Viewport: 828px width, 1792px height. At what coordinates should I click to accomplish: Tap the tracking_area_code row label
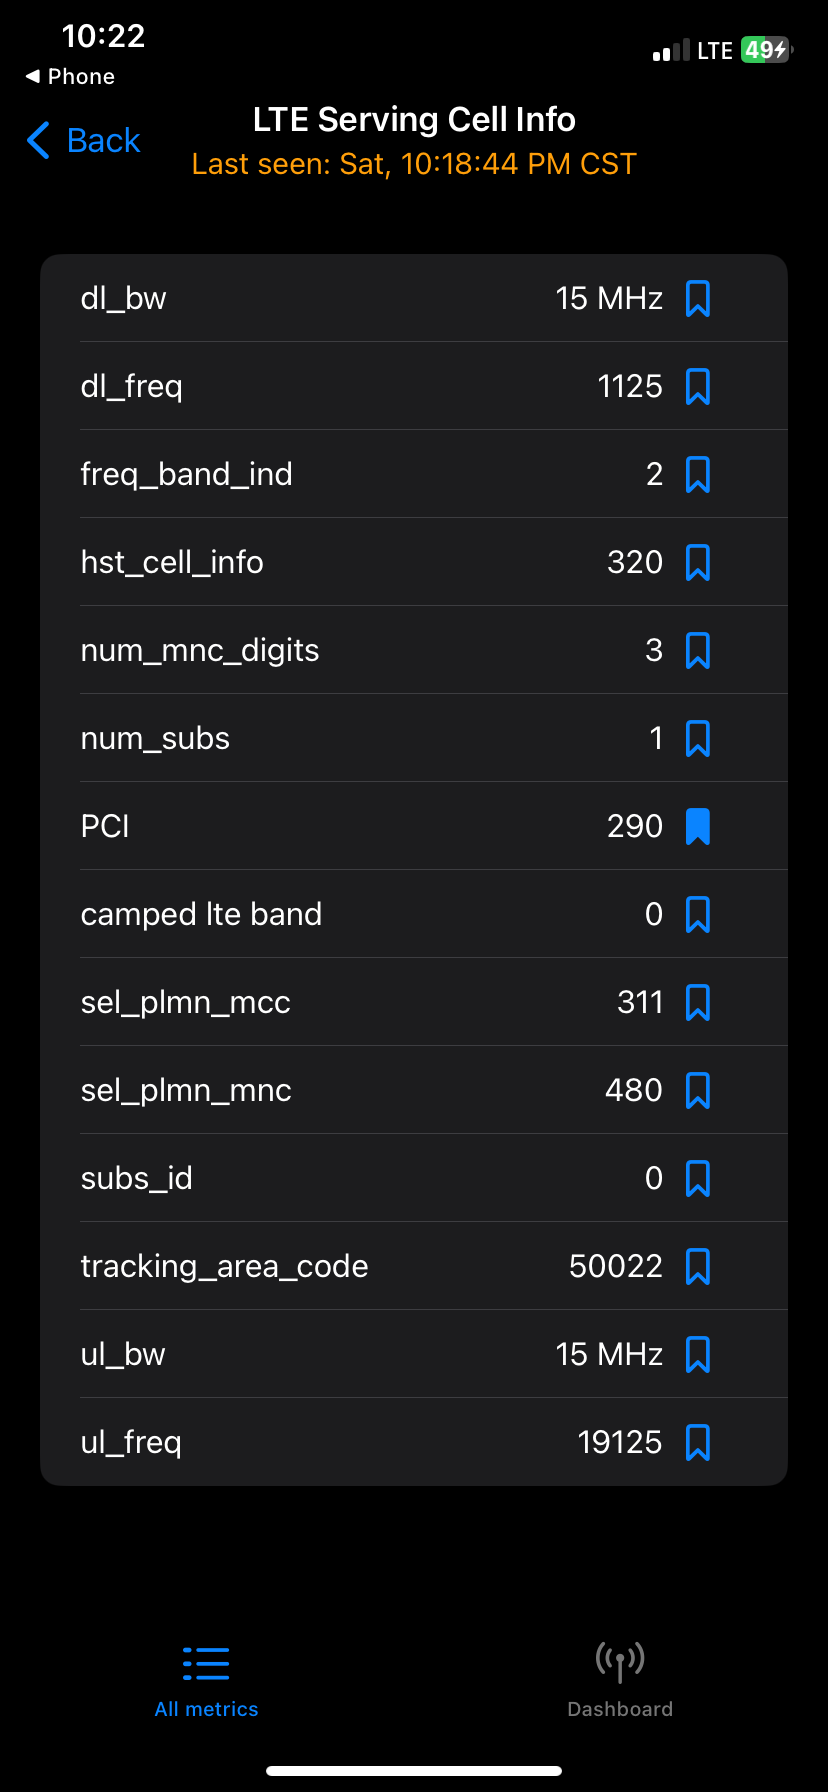tap(224, 1267)
